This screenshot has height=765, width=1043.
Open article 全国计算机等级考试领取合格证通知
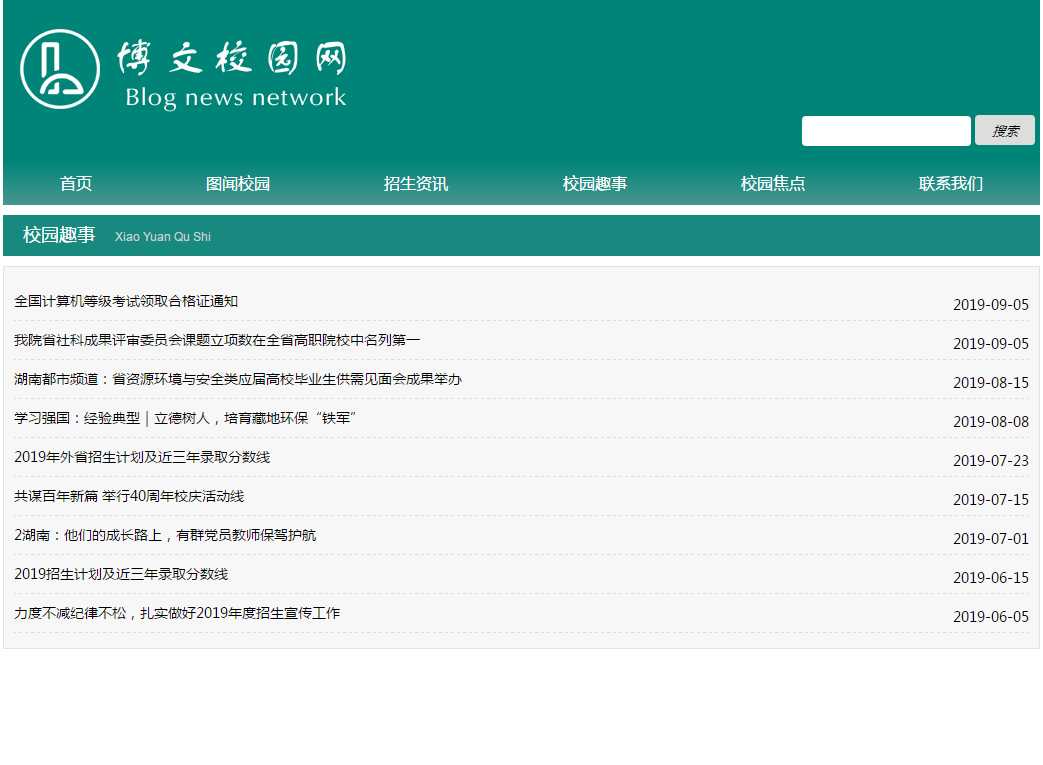point(126,302)
